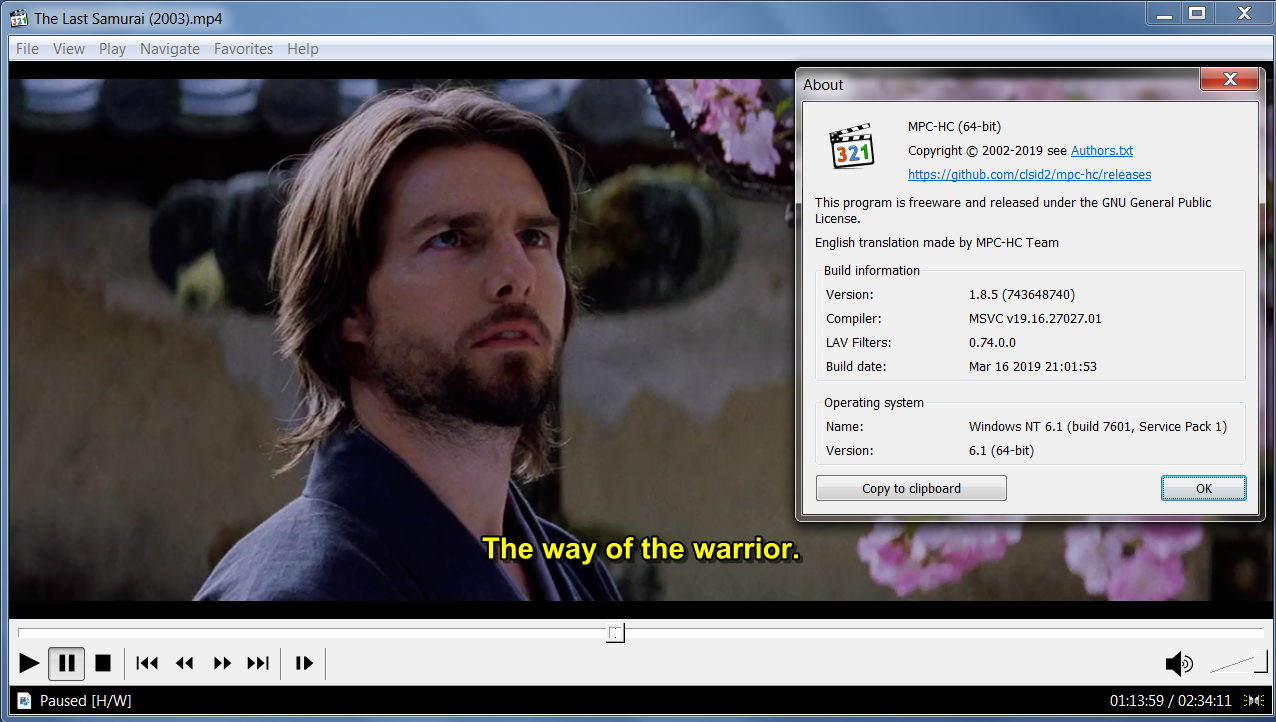Open the File menu
Screen dimensions: 1276x722
28,49
